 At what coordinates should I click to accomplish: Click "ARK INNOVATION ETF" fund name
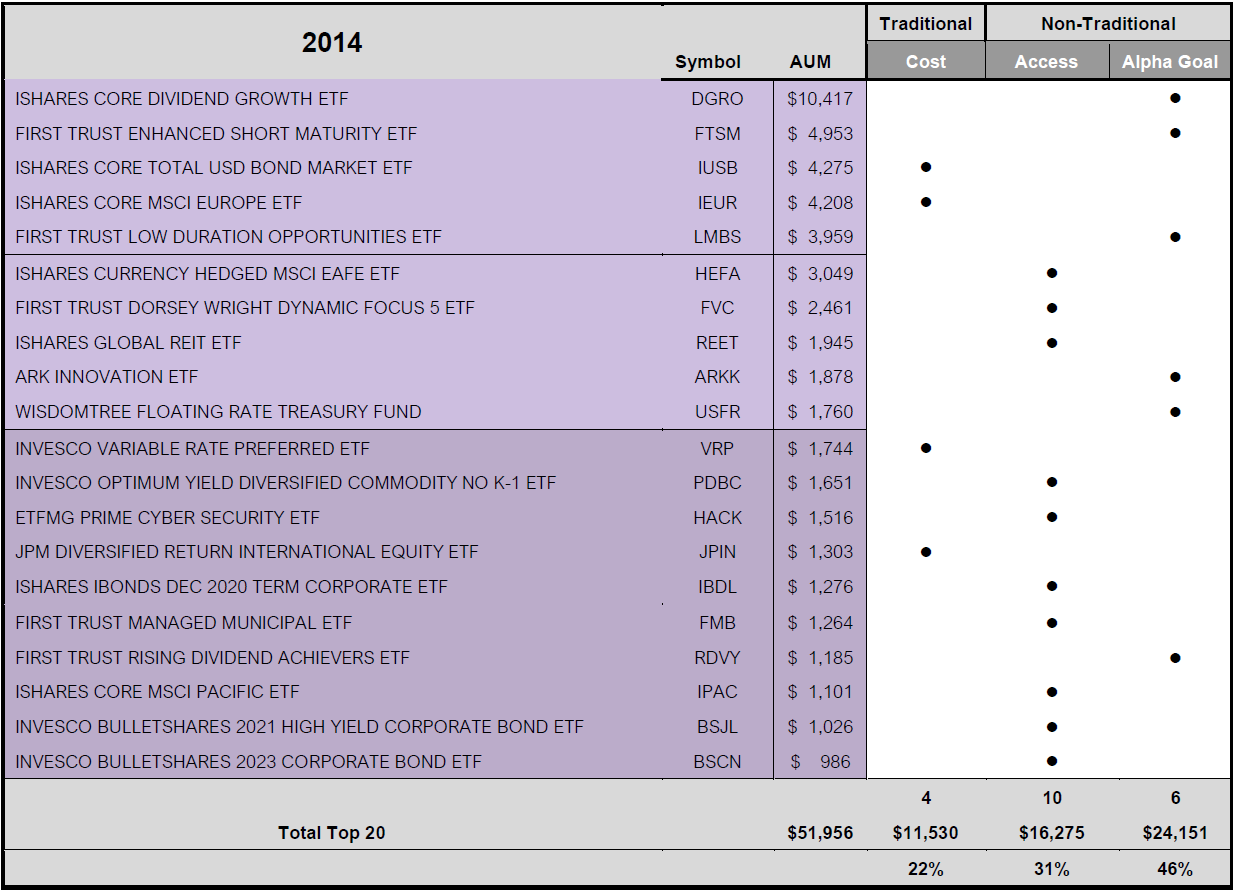coord(107,376)
